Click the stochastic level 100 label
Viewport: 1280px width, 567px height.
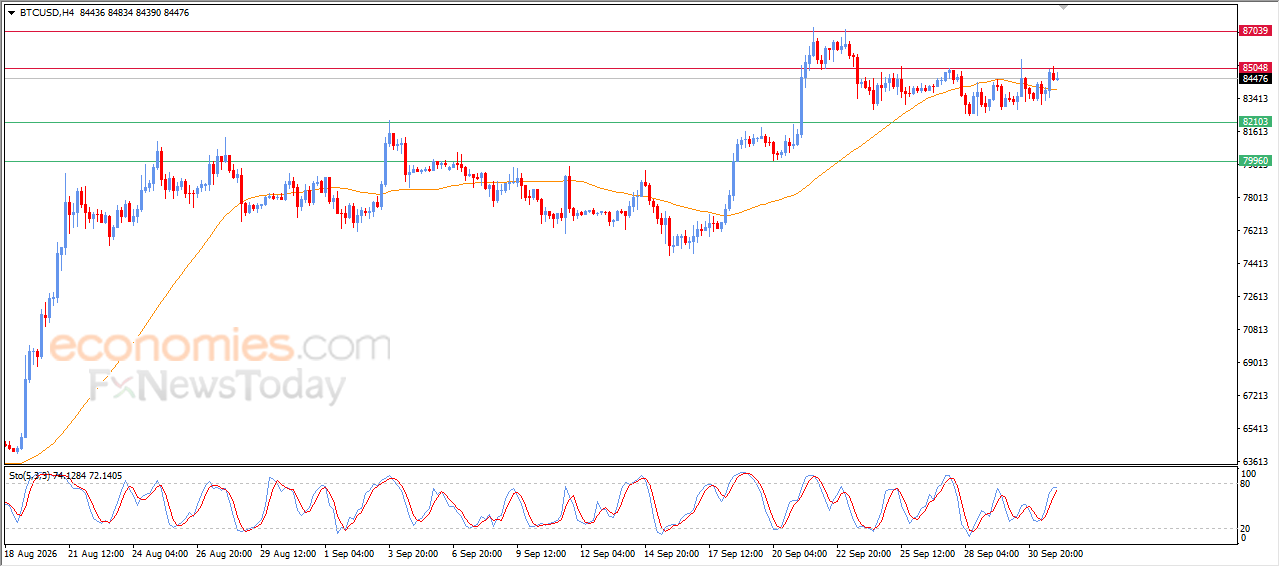(1248, 473)
